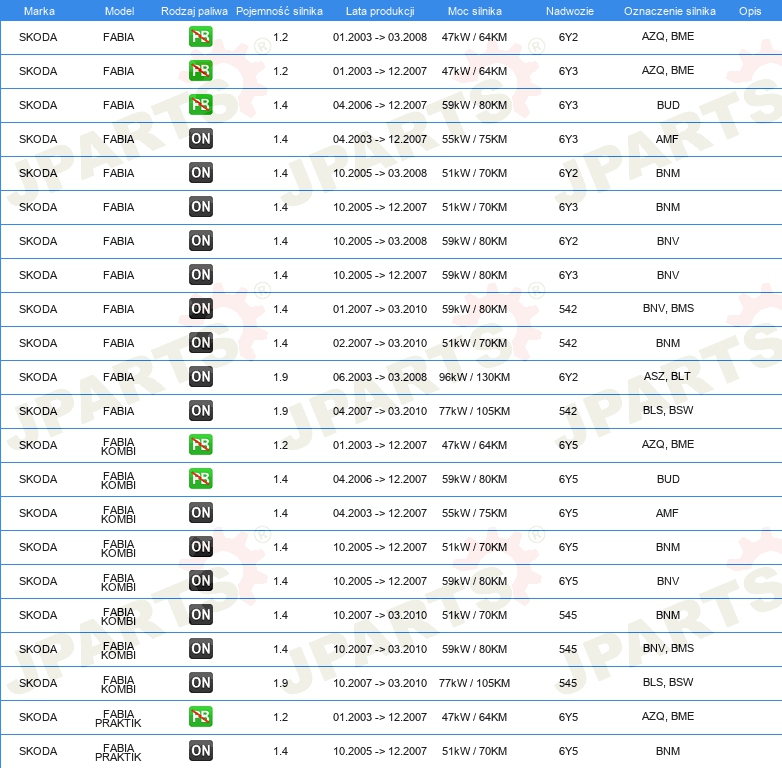Click FABIA PRAKTIK model in 1.2 row
Image resolution: width=782 pixels, height=768 pixels.
[x=118, y=718]
